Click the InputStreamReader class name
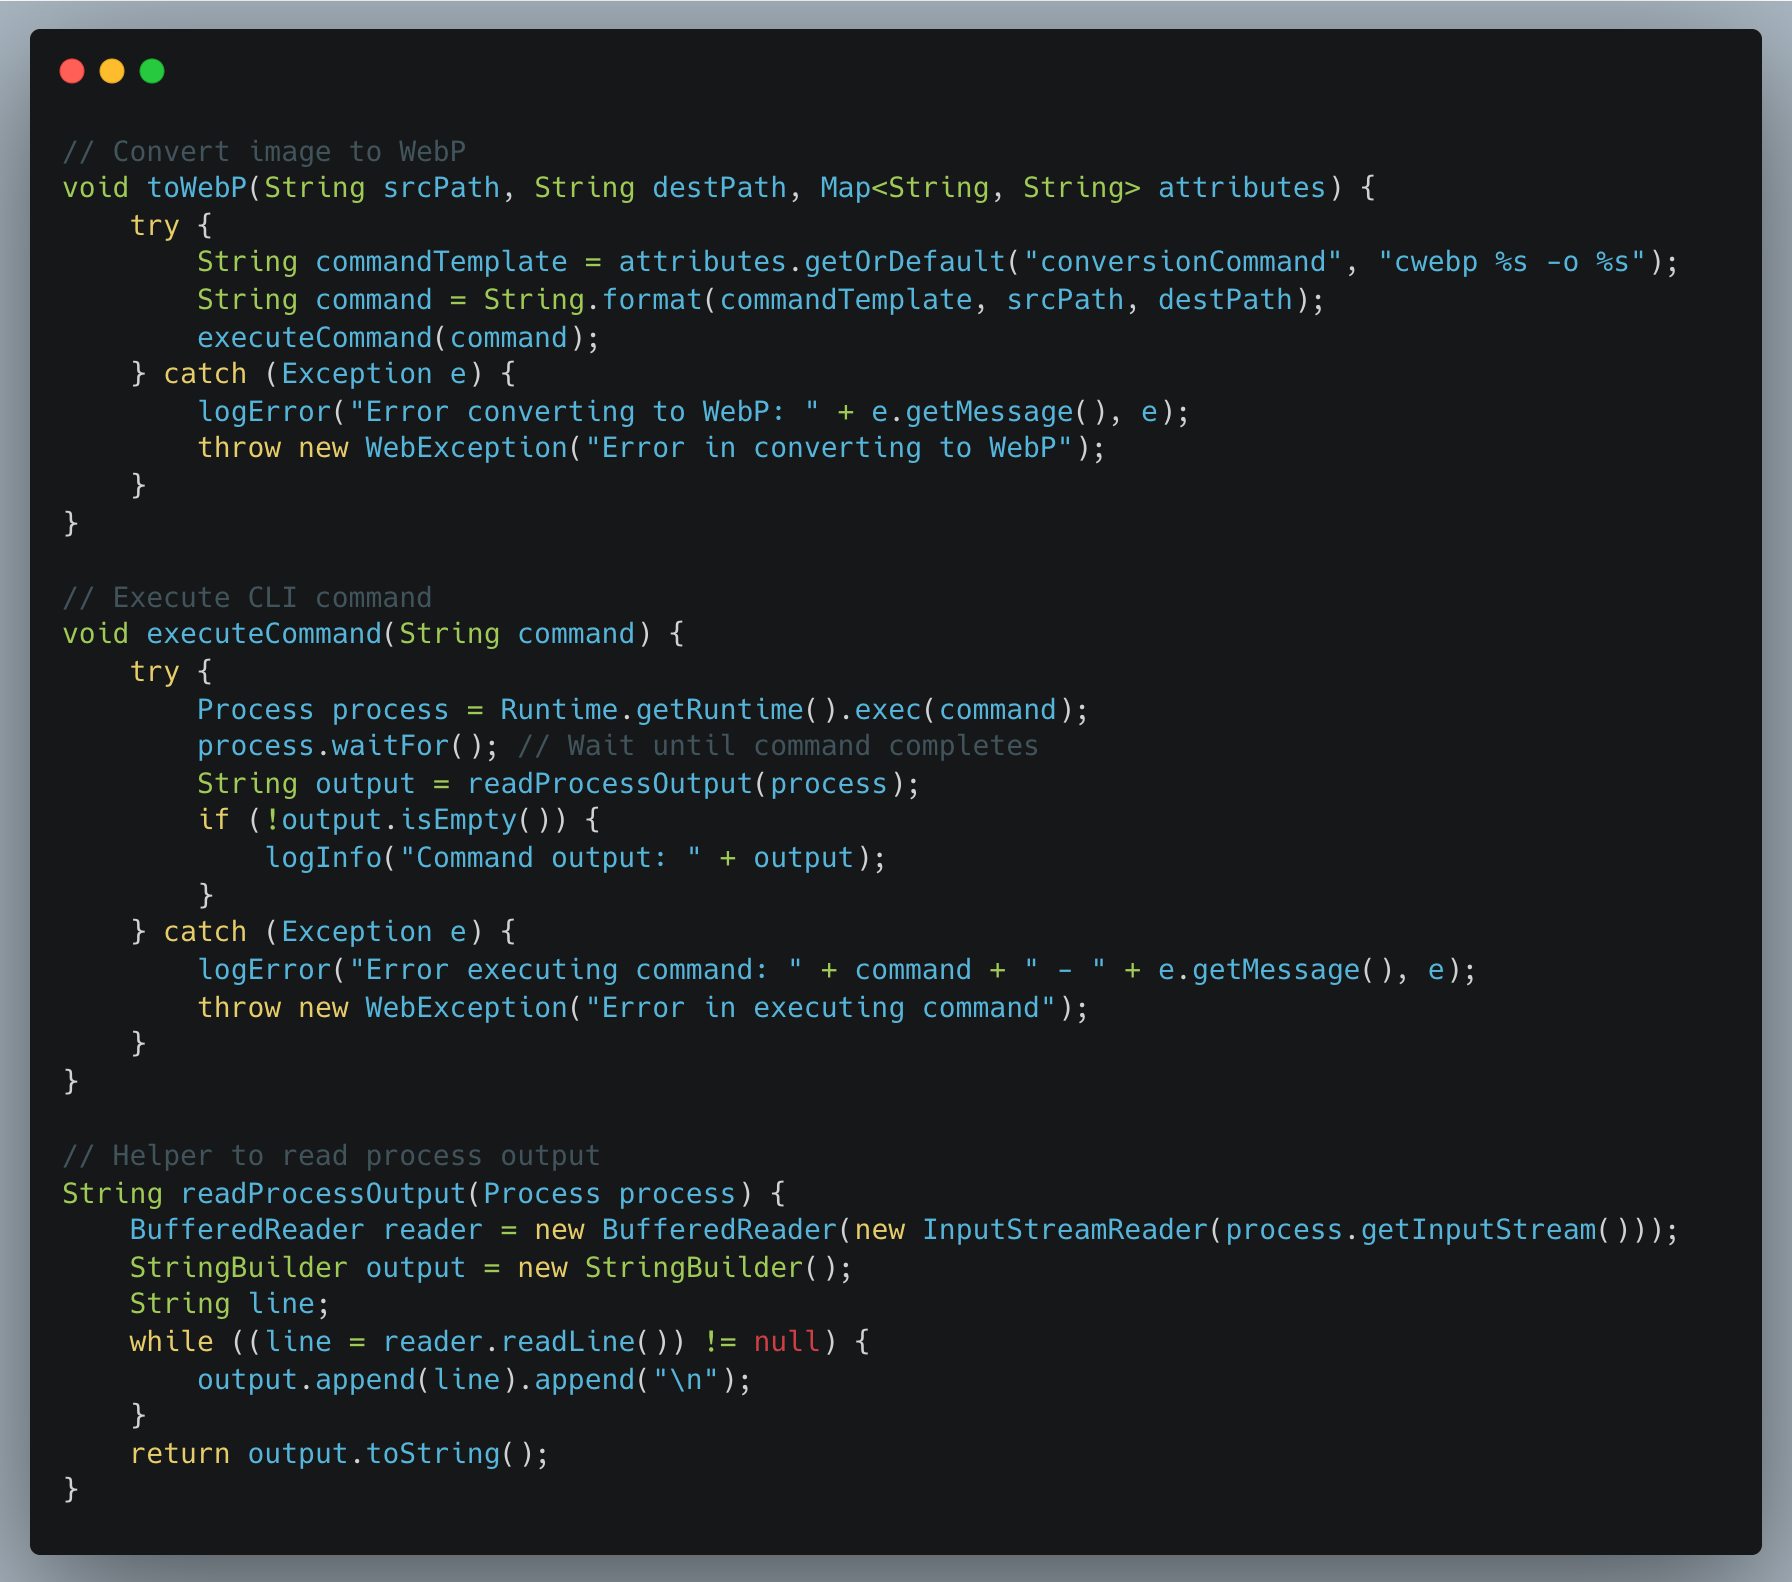 pos(1064,1230)
